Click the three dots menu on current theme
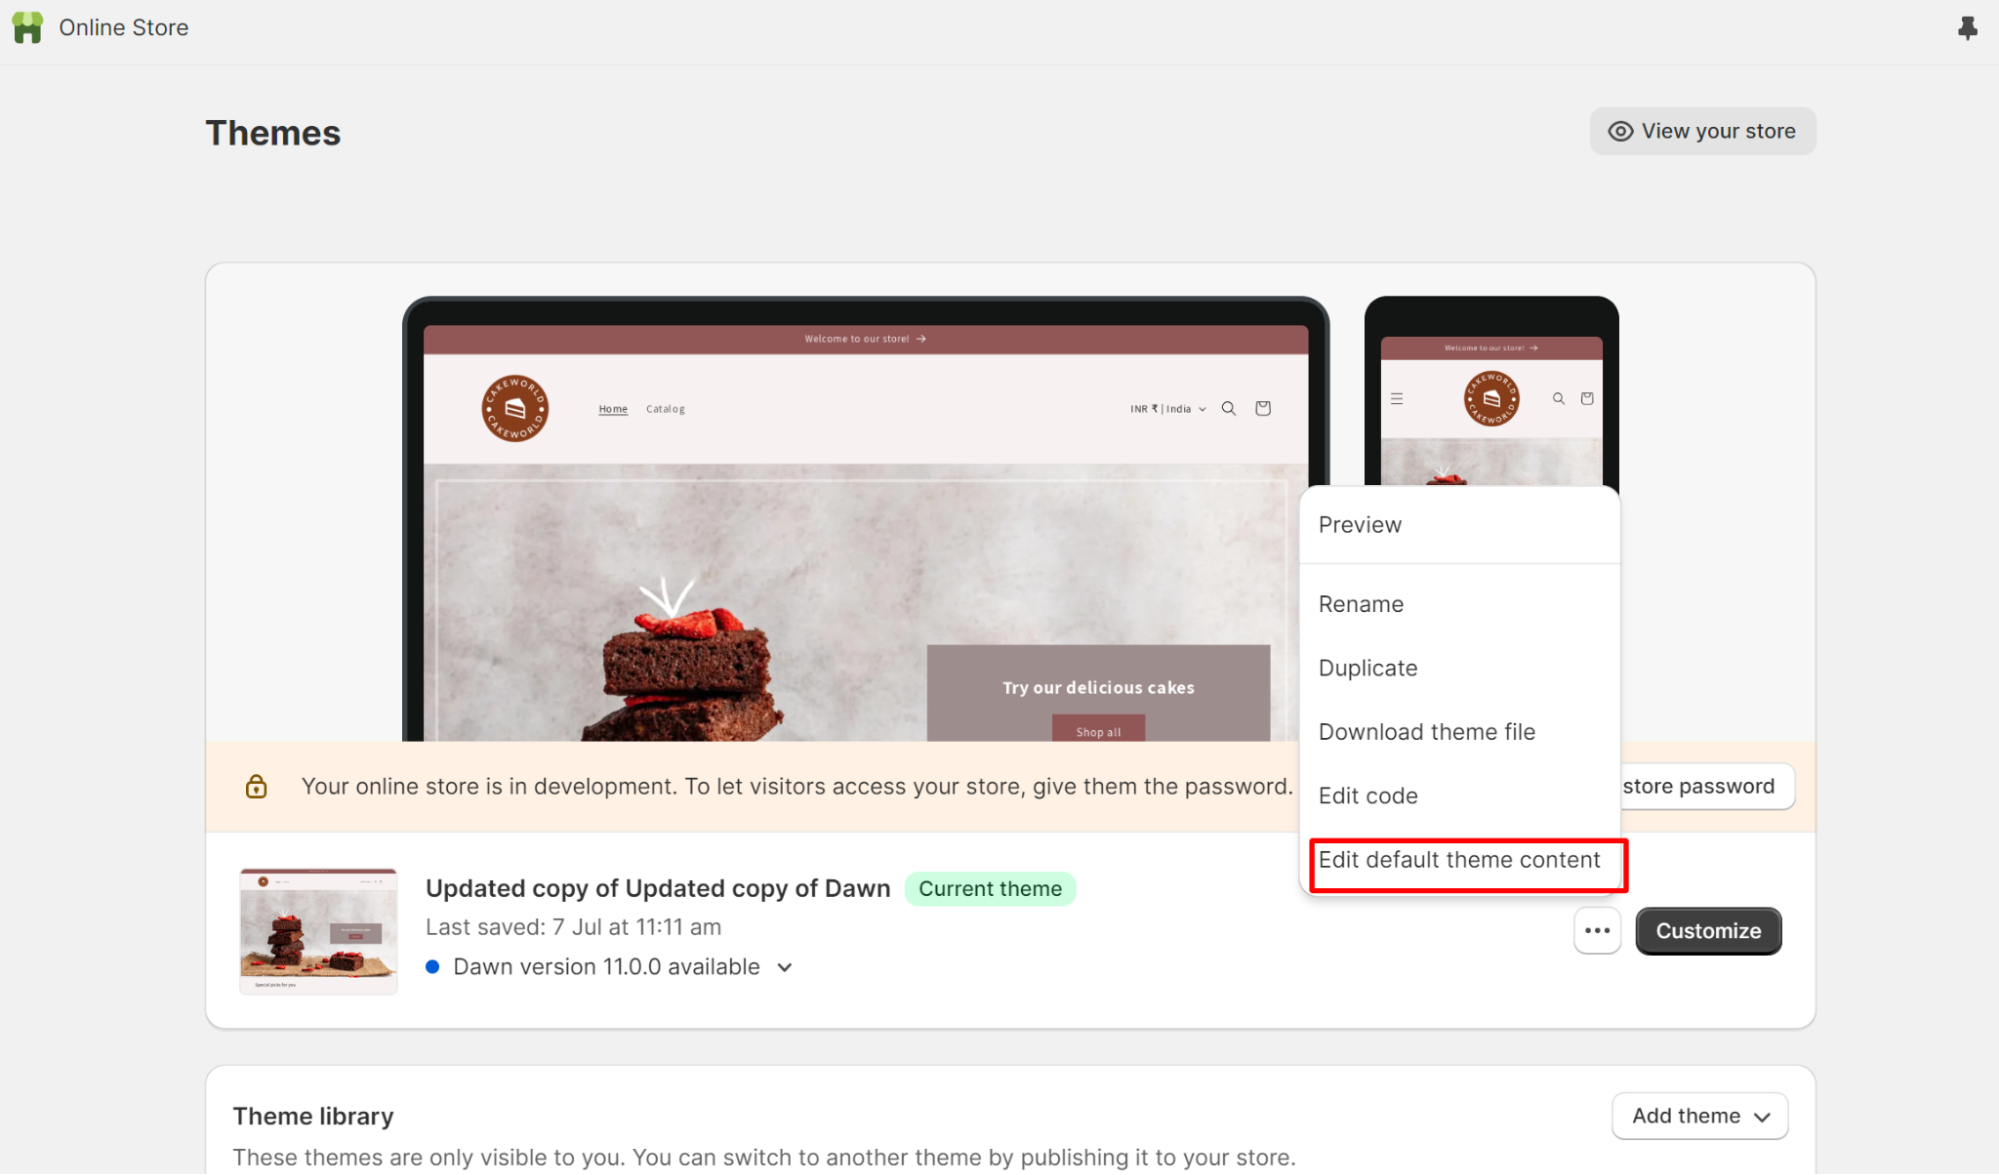 pos(1598,930)
